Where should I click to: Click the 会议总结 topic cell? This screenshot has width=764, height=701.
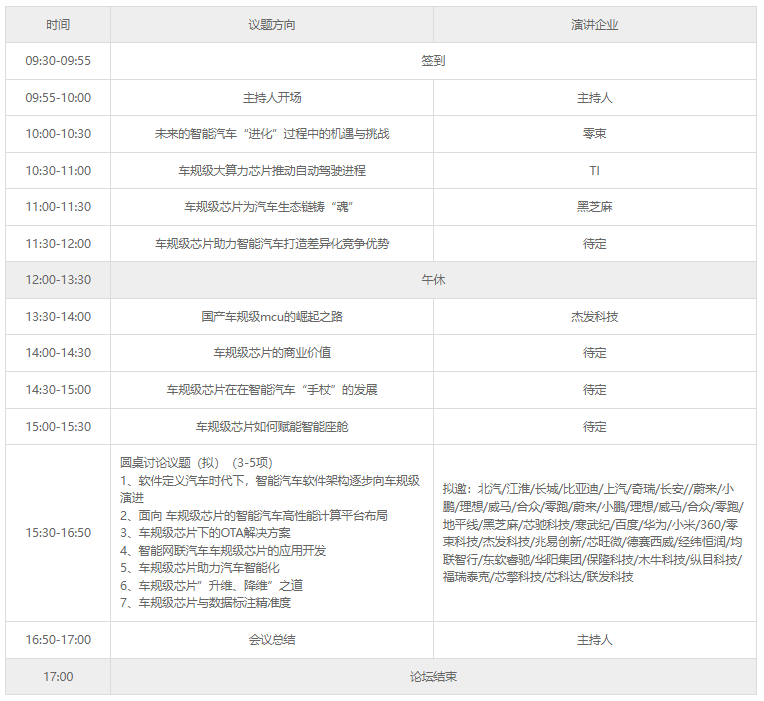click(272, 640)
